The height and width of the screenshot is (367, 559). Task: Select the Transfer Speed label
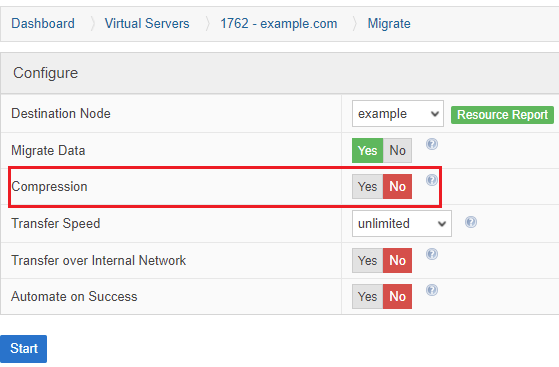click(x=56, y=224)
